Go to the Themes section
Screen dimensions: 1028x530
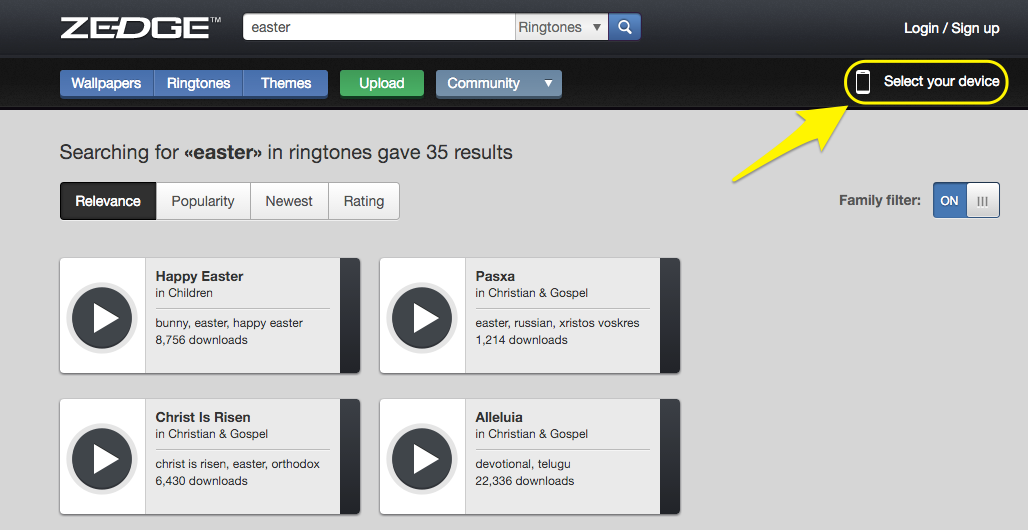[286, 83]
